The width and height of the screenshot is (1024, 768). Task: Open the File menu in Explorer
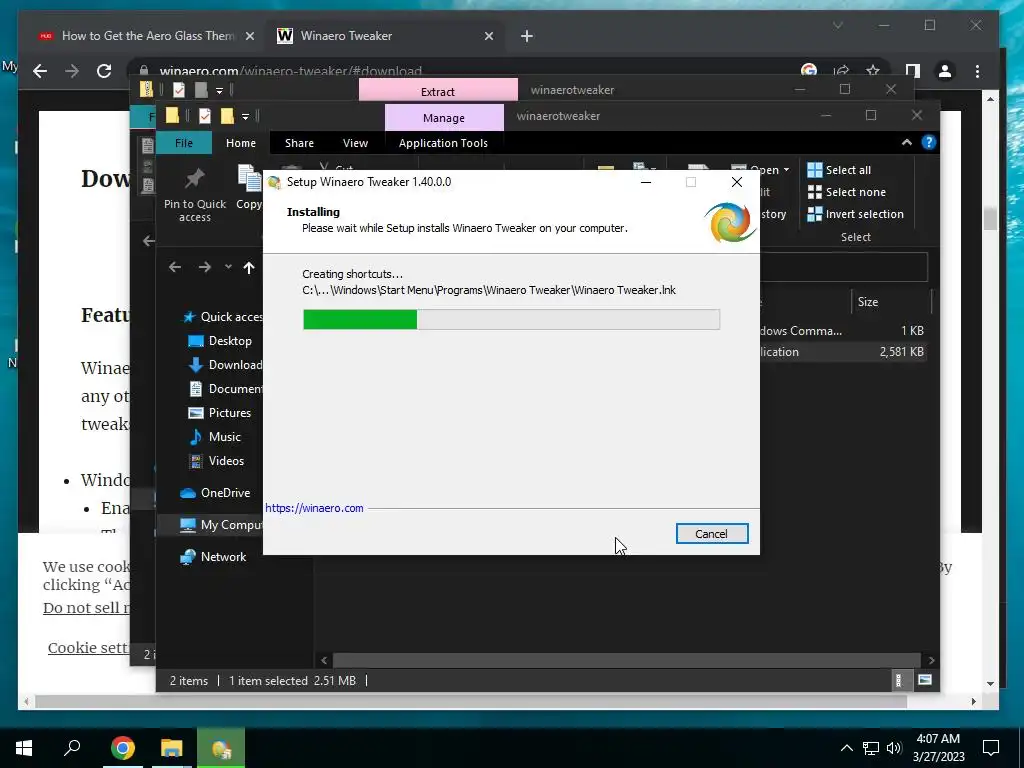(x=184, y=142)
